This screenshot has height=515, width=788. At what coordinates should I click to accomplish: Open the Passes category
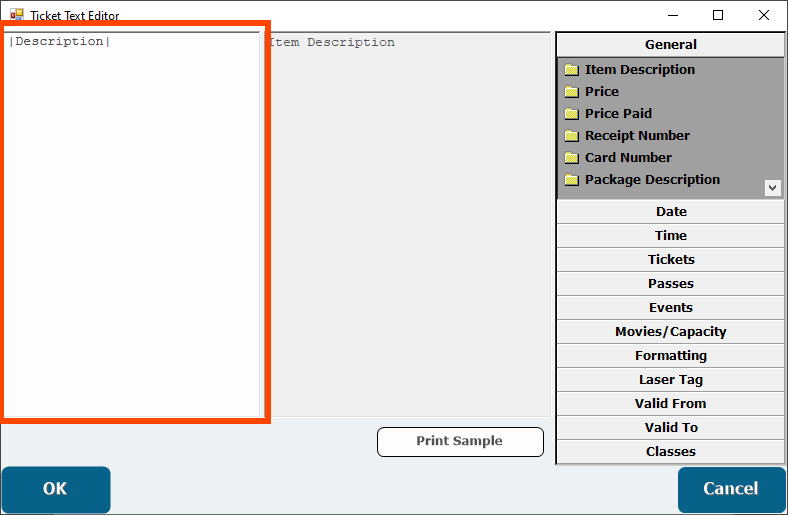(670, 284)
